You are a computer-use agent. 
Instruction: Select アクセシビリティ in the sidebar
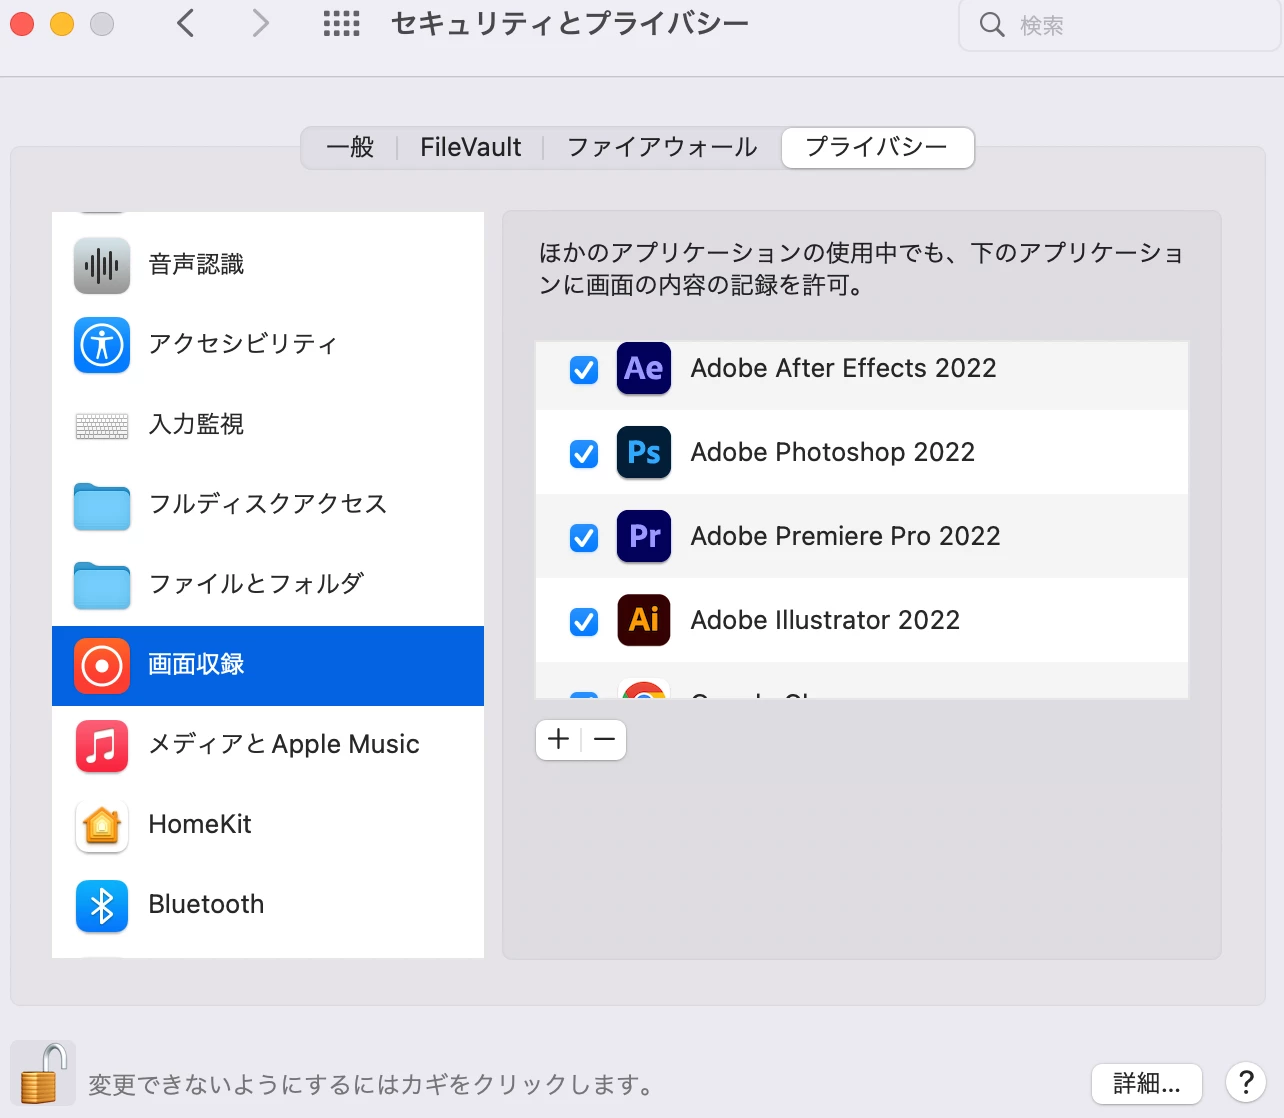pos(268,345)
